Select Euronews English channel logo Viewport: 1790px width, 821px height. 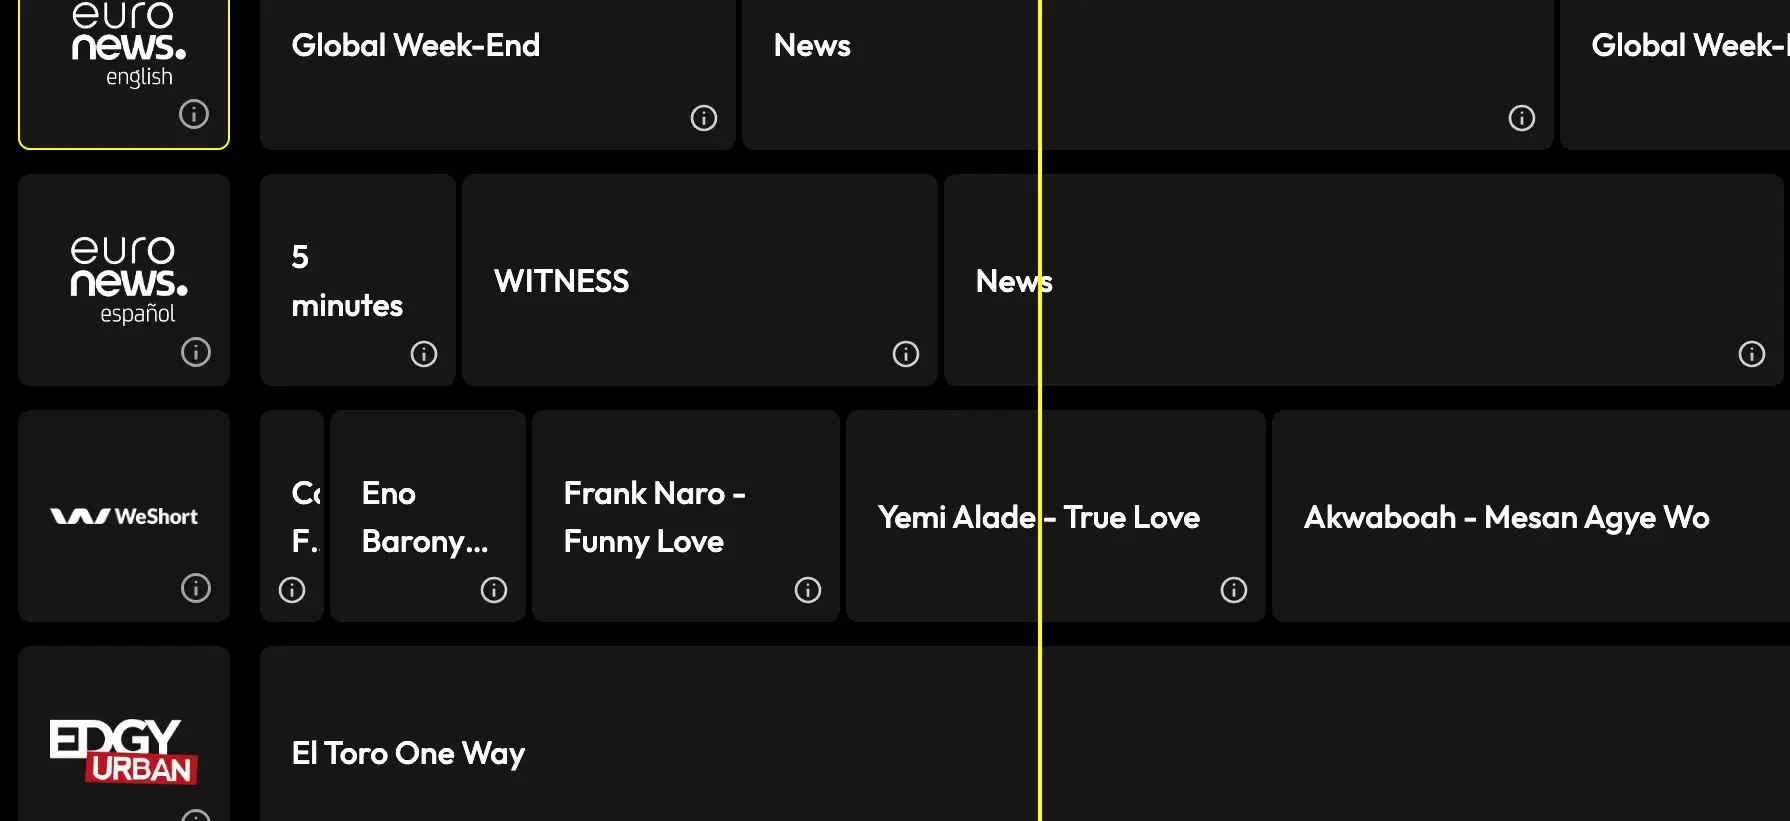[128, 45]
